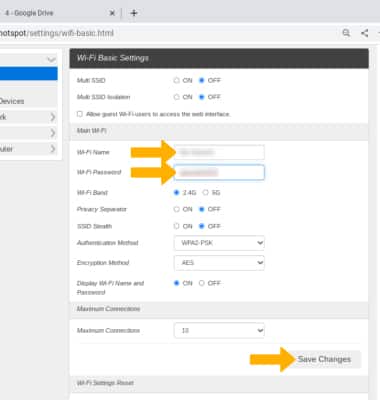This screenshot has width=380, height=400.
Task: Click the Save Changes button
Action: pos(324,359)
